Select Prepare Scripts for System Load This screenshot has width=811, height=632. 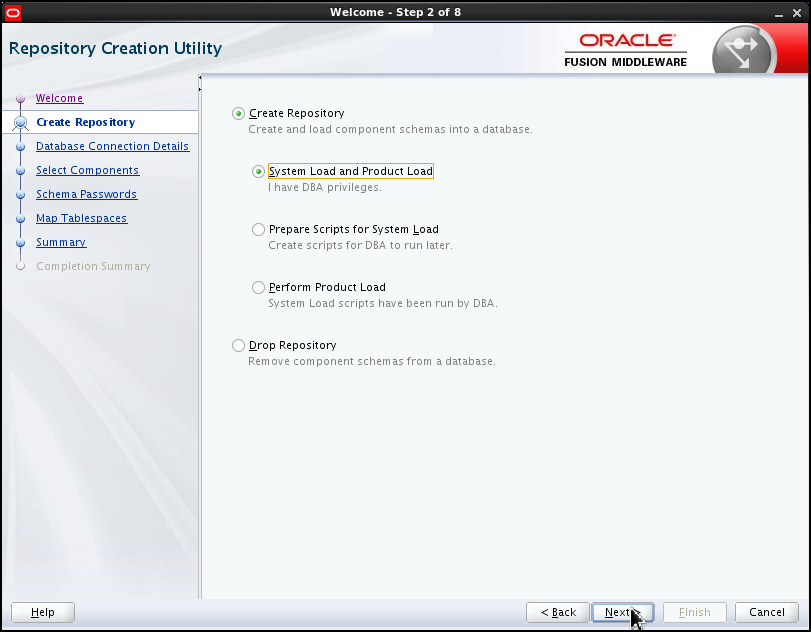pyautogui.click(x=258, y=229)
